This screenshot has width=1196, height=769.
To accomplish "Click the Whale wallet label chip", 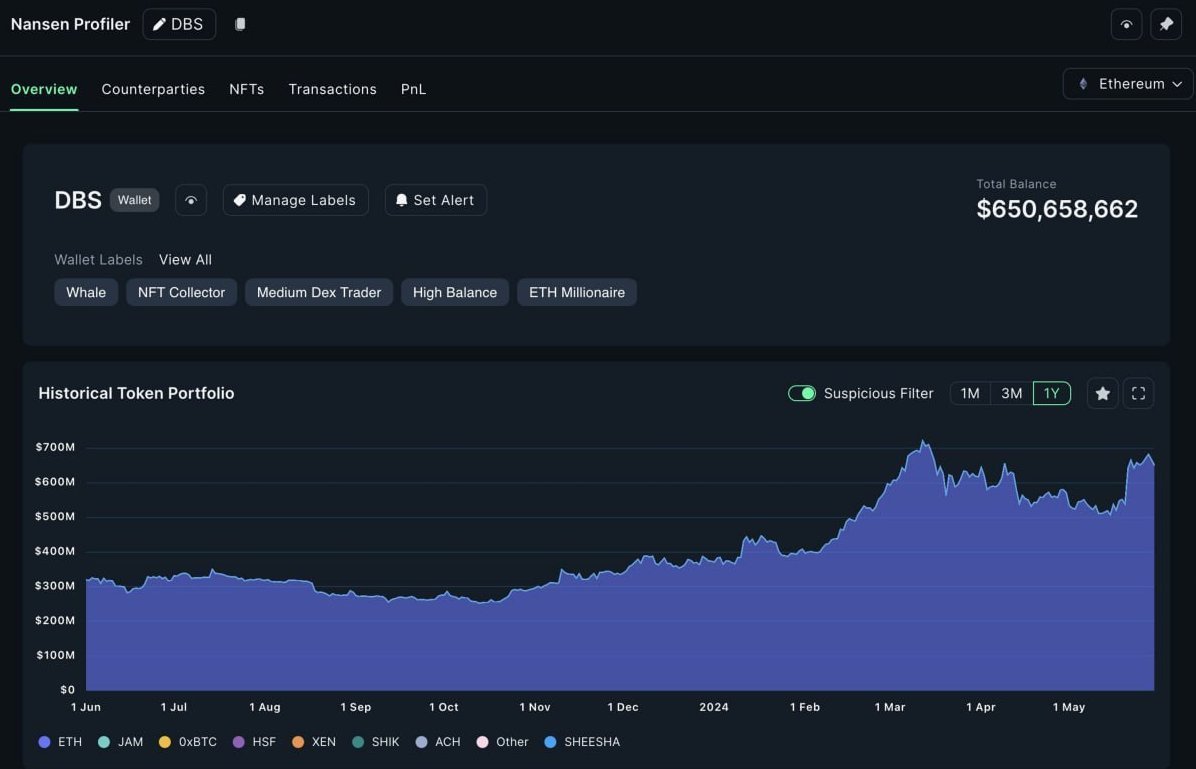I will [x=85, y=292].
